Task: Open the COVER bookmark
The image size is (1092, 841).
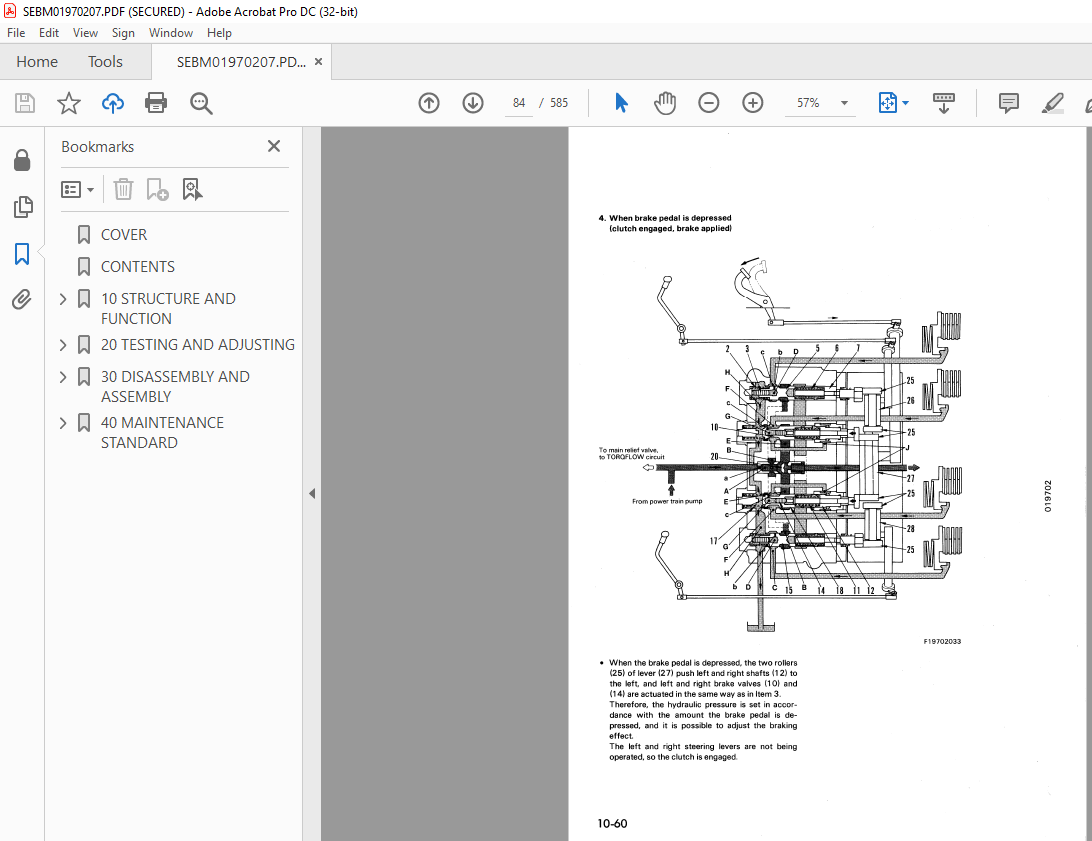Action: [124, 235]
